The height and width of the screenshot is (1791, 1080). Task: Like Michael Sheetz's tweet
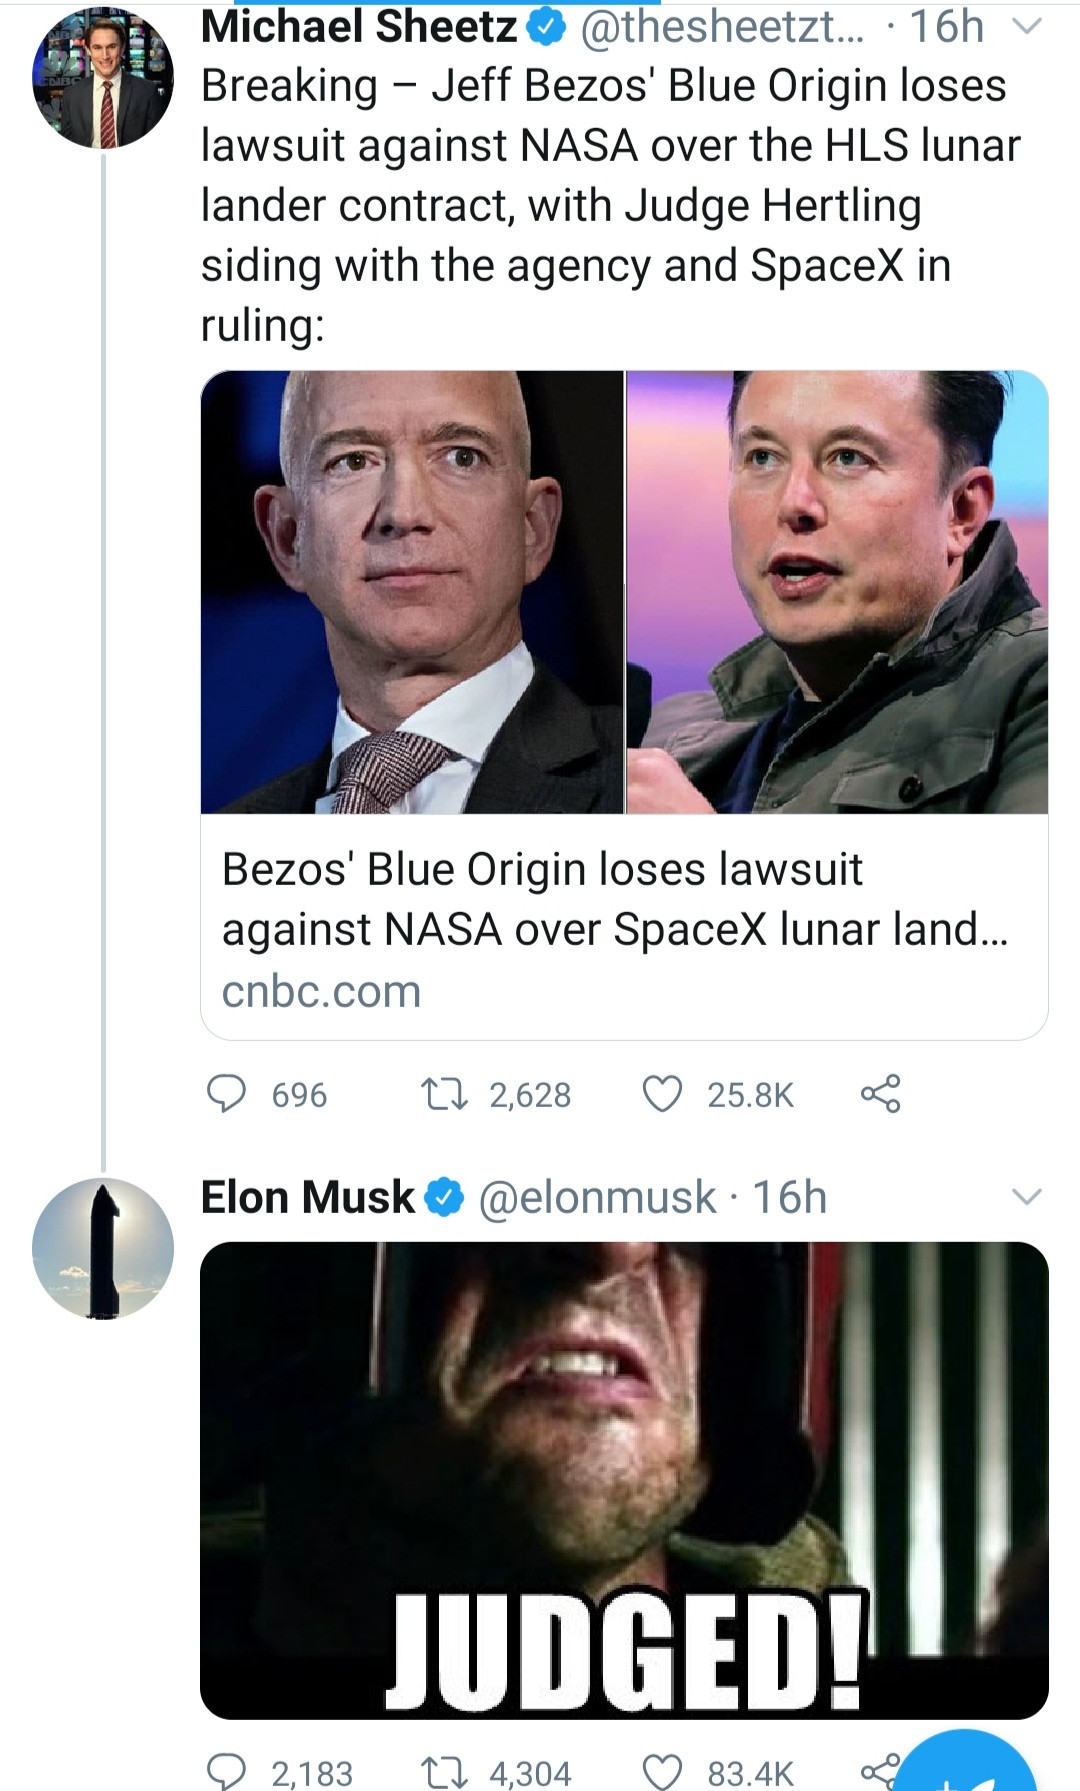[662, 1094]
